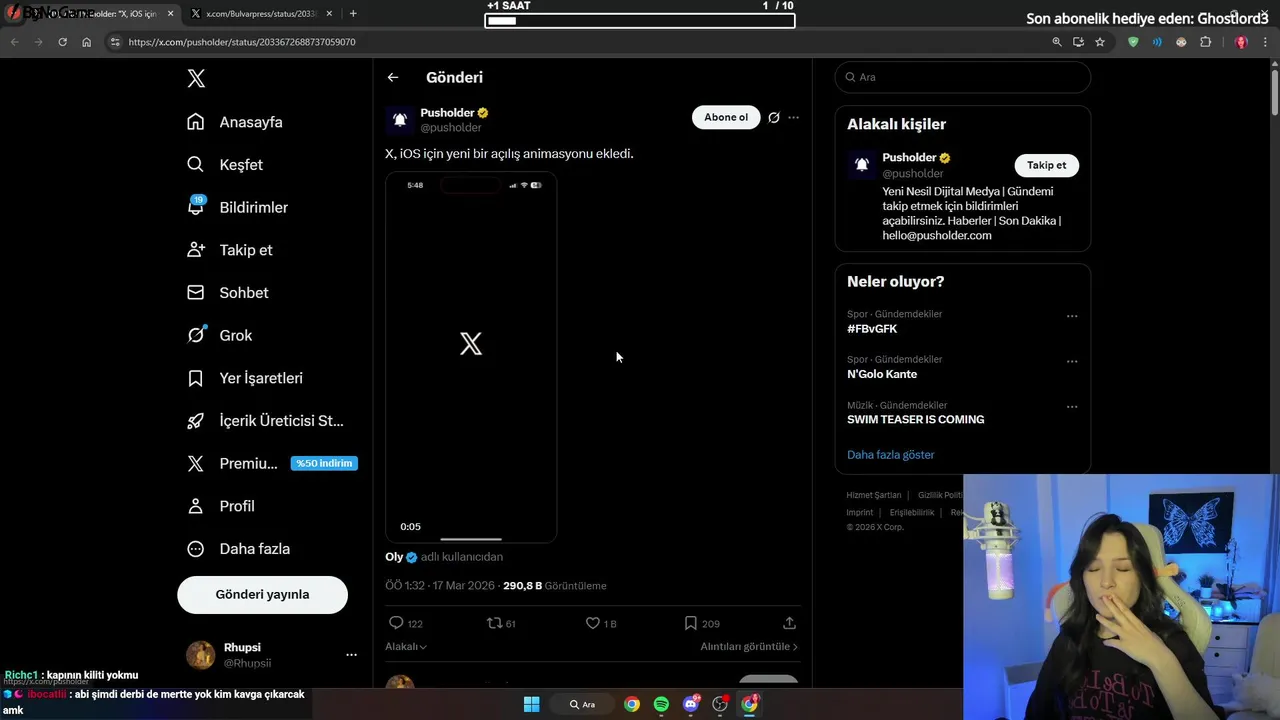Open Rhupsi account menu three dots

tap(351, 655)
